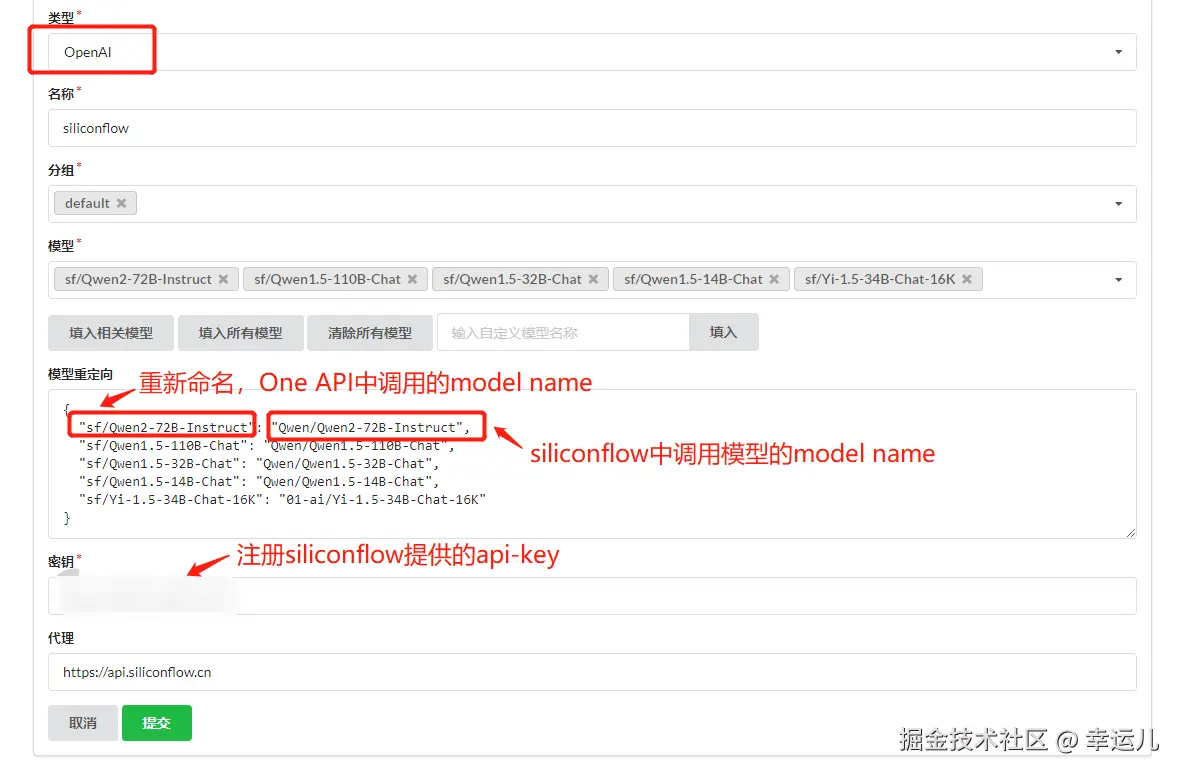Click the 填入所有模型 button
This screenshot has width=1182, height=776.
click(x=240, y=333)
